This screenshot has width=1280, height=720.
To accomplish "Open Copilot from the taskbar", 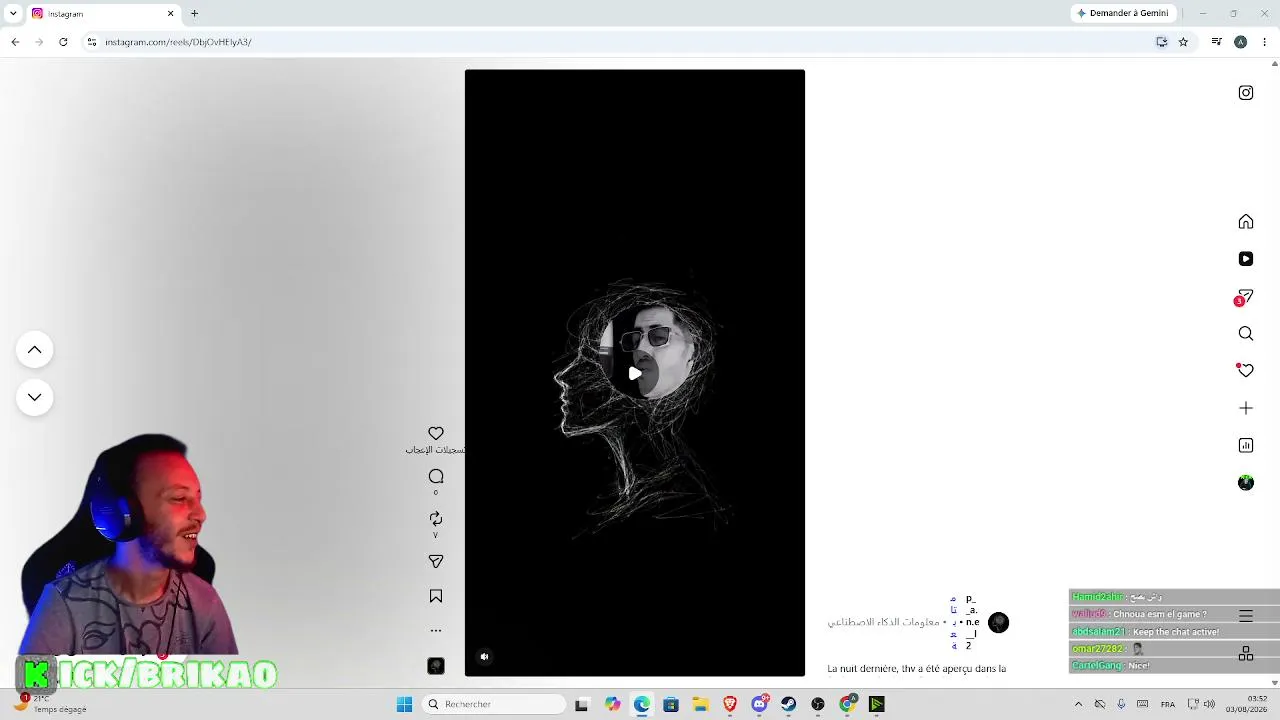I will [x=612, y=705].
